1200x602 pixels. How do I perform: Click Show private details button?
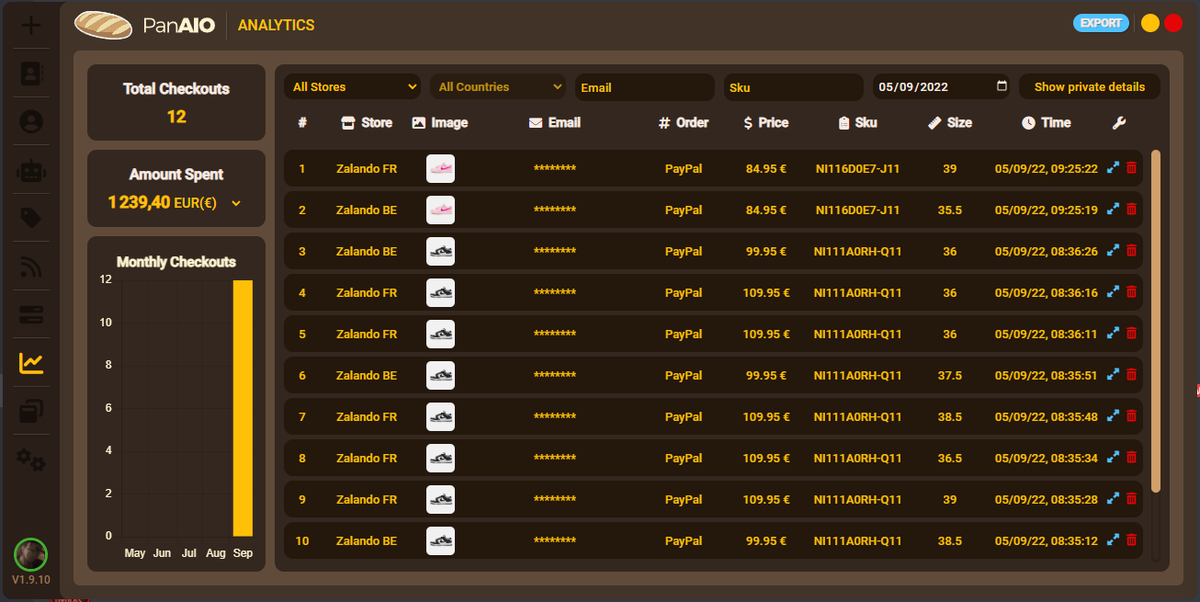(x=1090, y=87)
